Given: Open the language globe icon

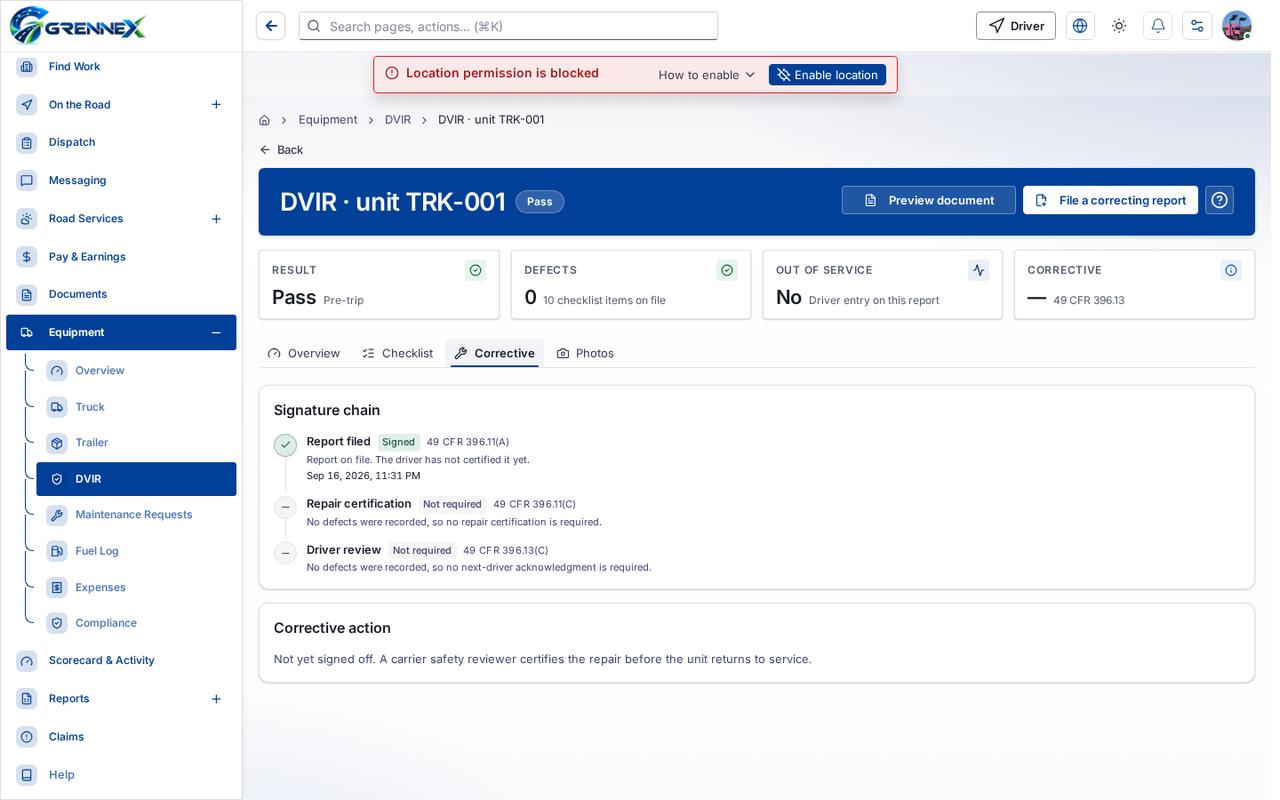Looking at the screenshot, I should click(x=1080, y=26).
